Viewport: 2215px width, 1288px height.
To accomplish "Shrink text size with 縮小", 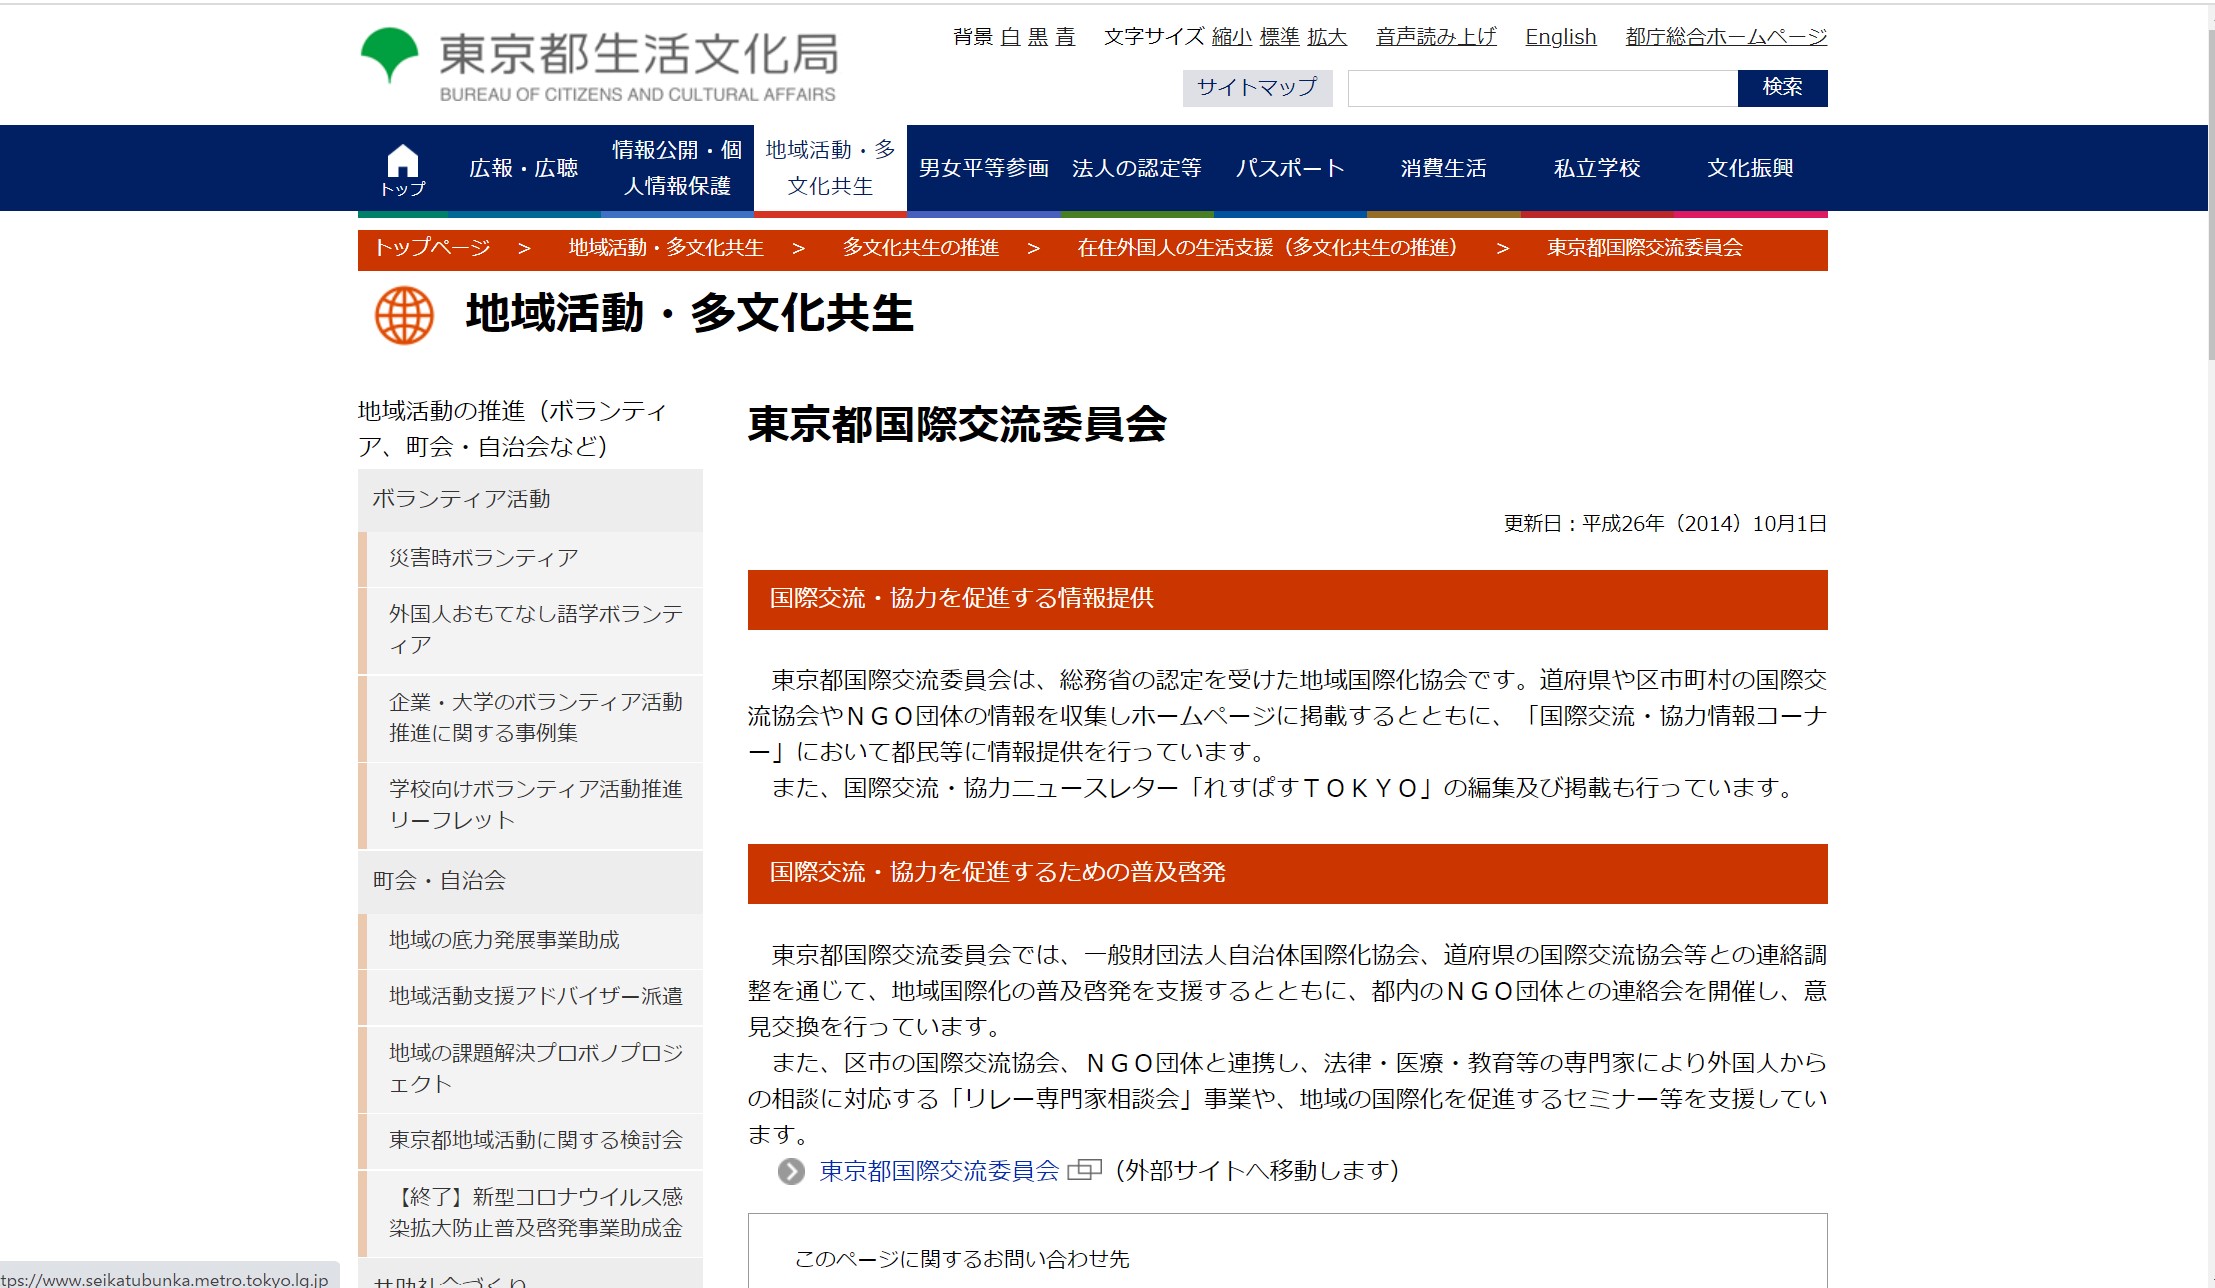I will tap(1231, 37).
